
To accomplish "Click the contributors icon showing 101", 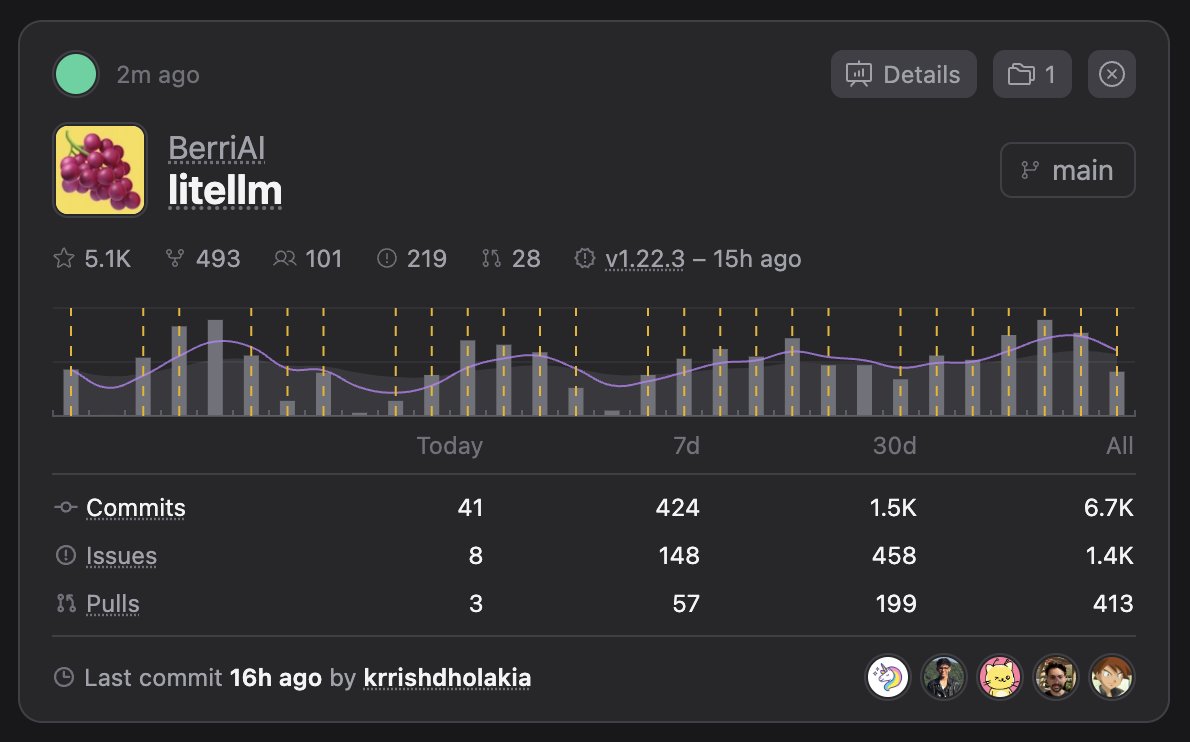I will click(x=285, y=259).
